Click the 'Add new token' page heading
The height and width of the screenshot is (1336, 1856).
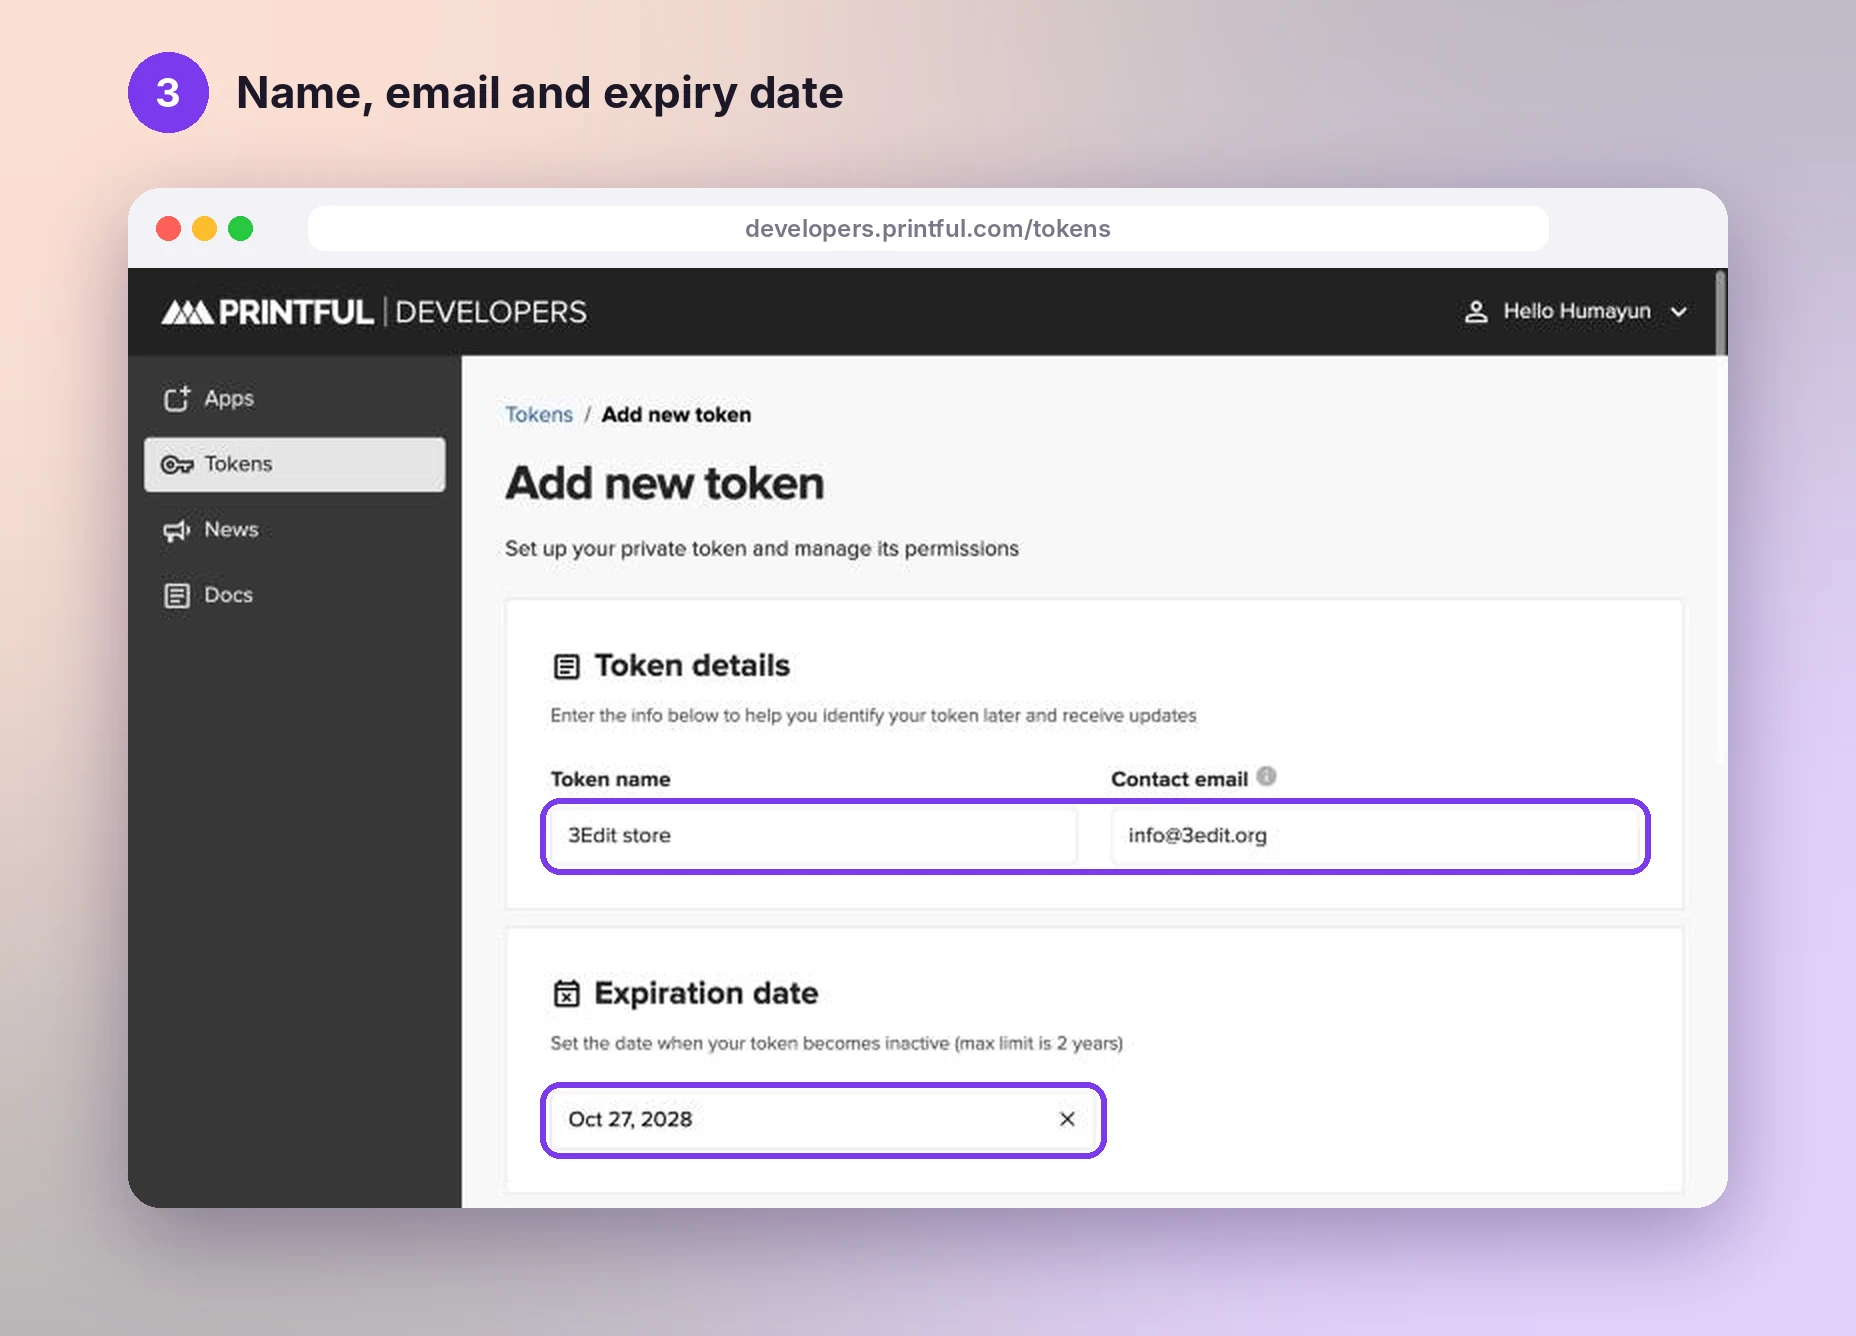tap(665, 484)
